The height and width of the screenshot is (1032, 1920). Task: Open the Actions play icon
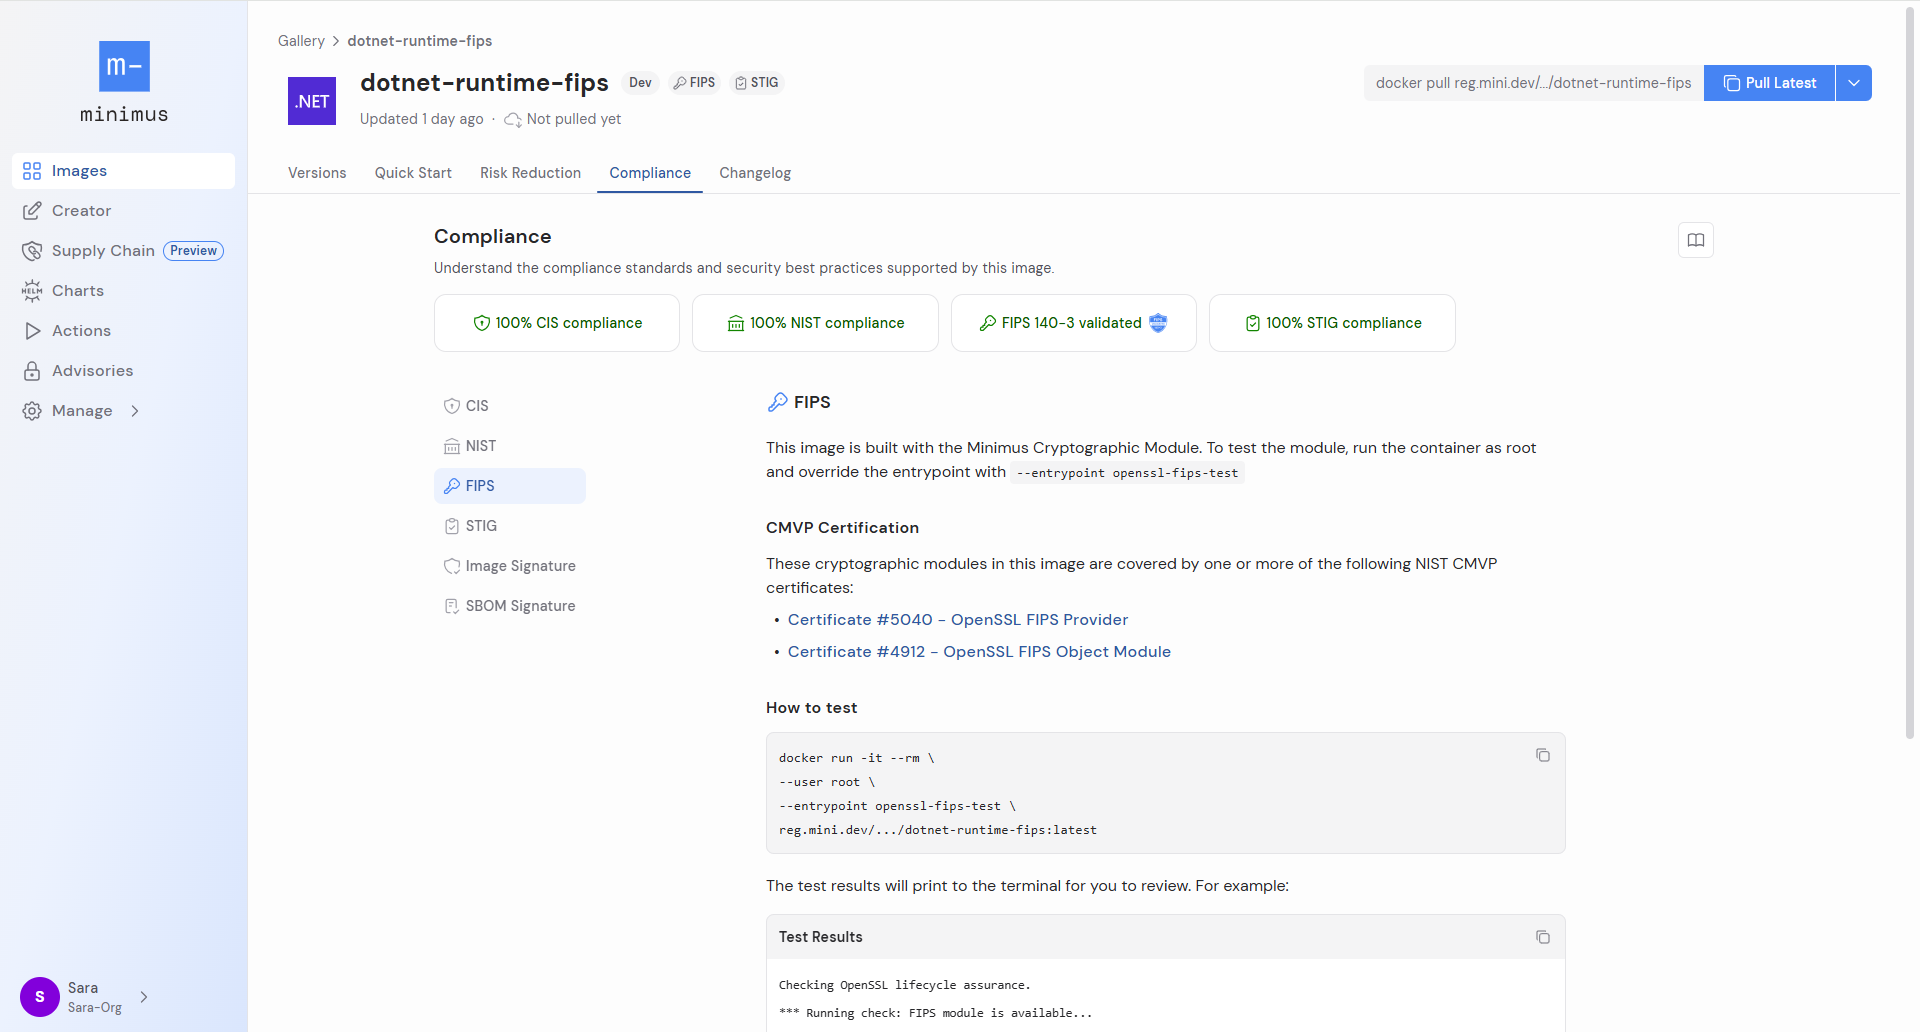click(x=32, y=331)
